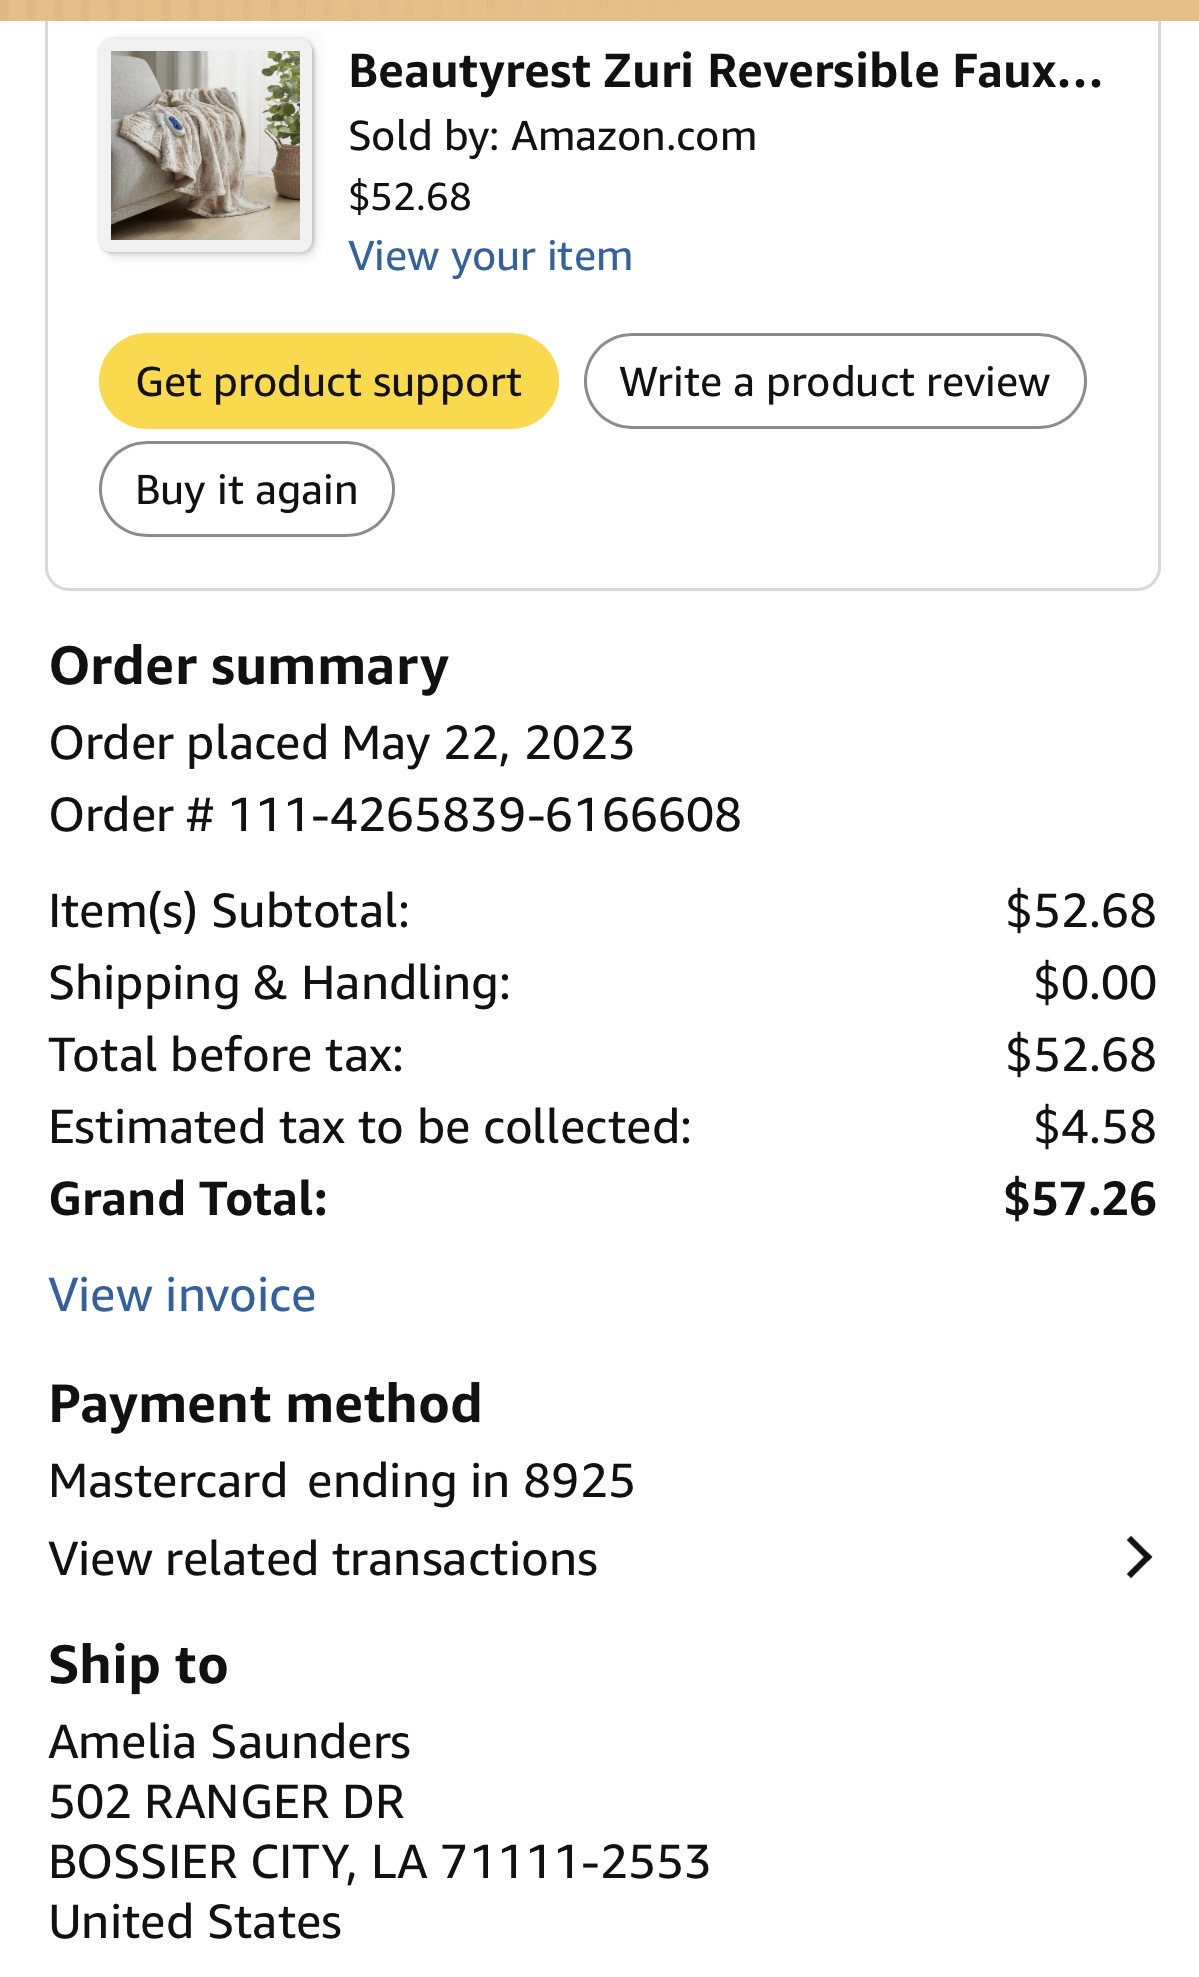Tap the Grand Total amount $57.26
This screenshot has width=1199, height=1977.
[1080, 1198]
